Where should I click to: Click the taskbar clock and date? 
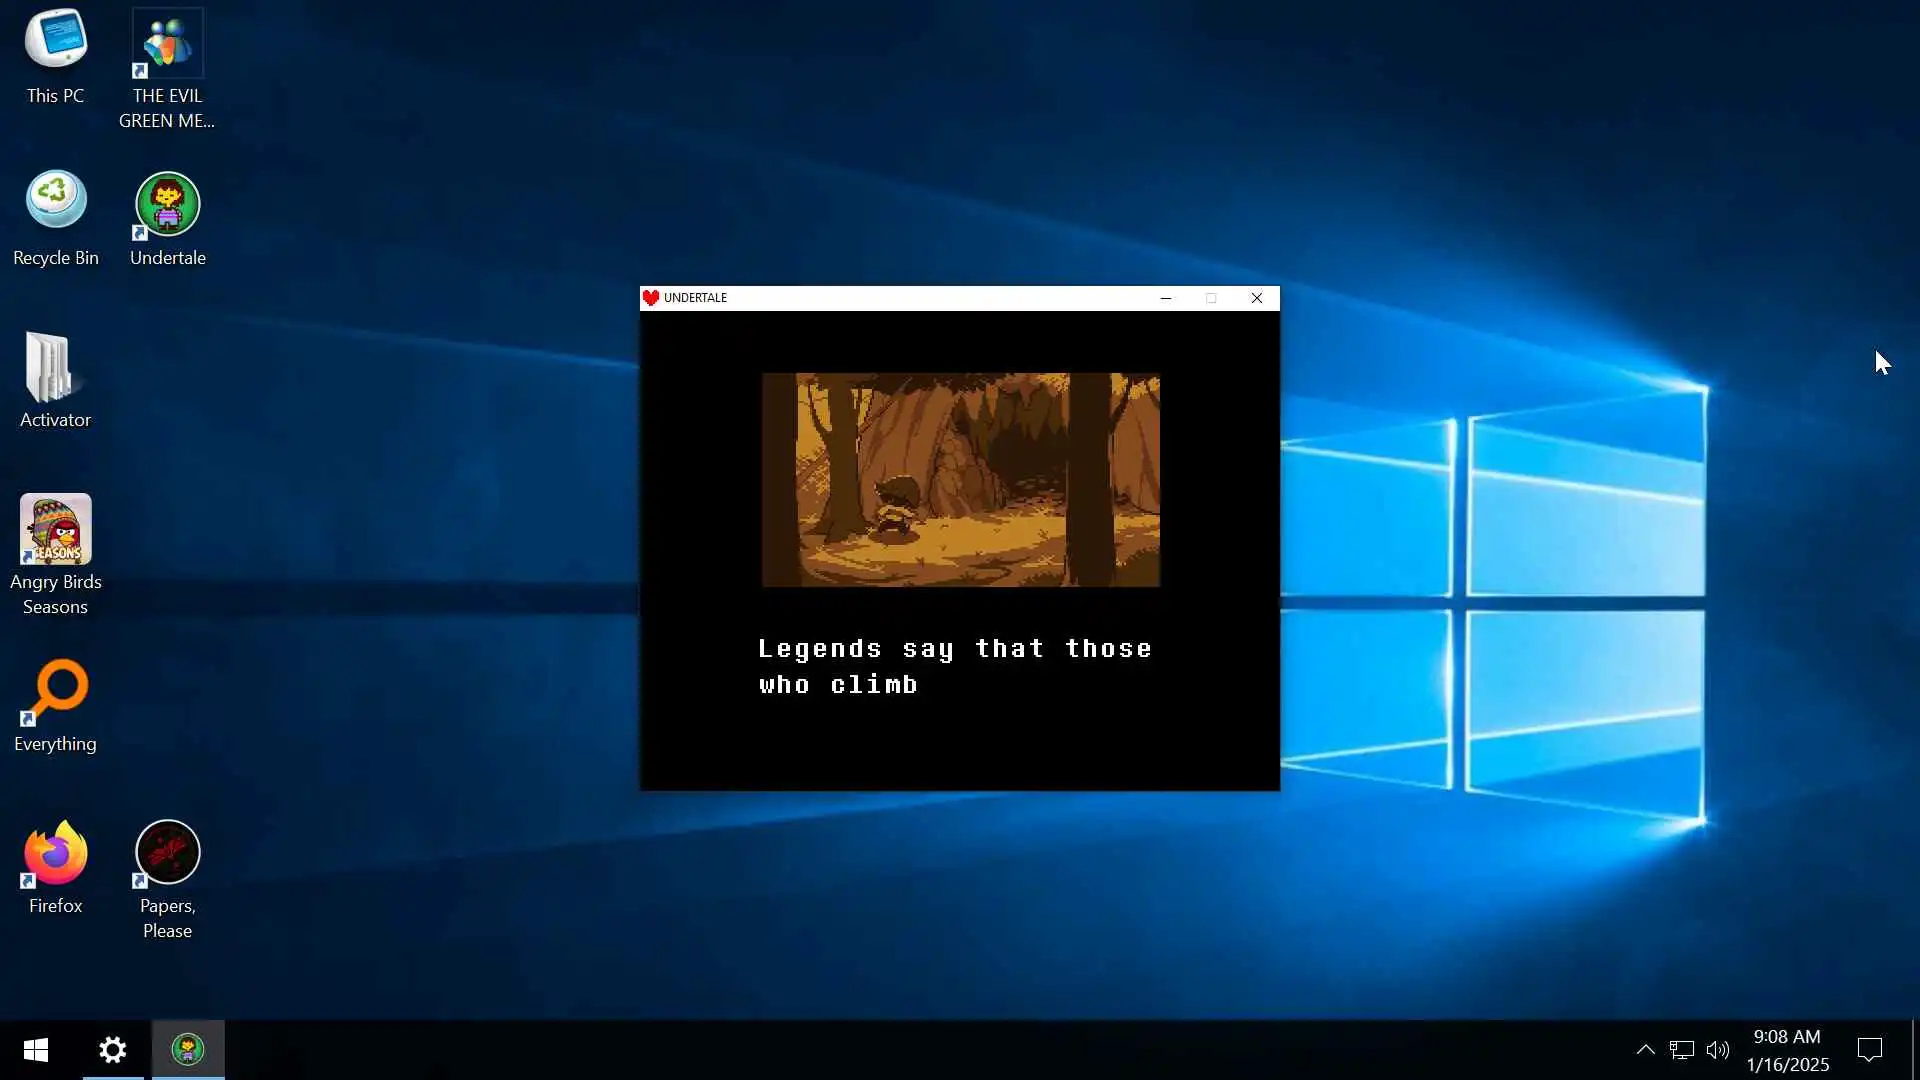[1787, 1050]
